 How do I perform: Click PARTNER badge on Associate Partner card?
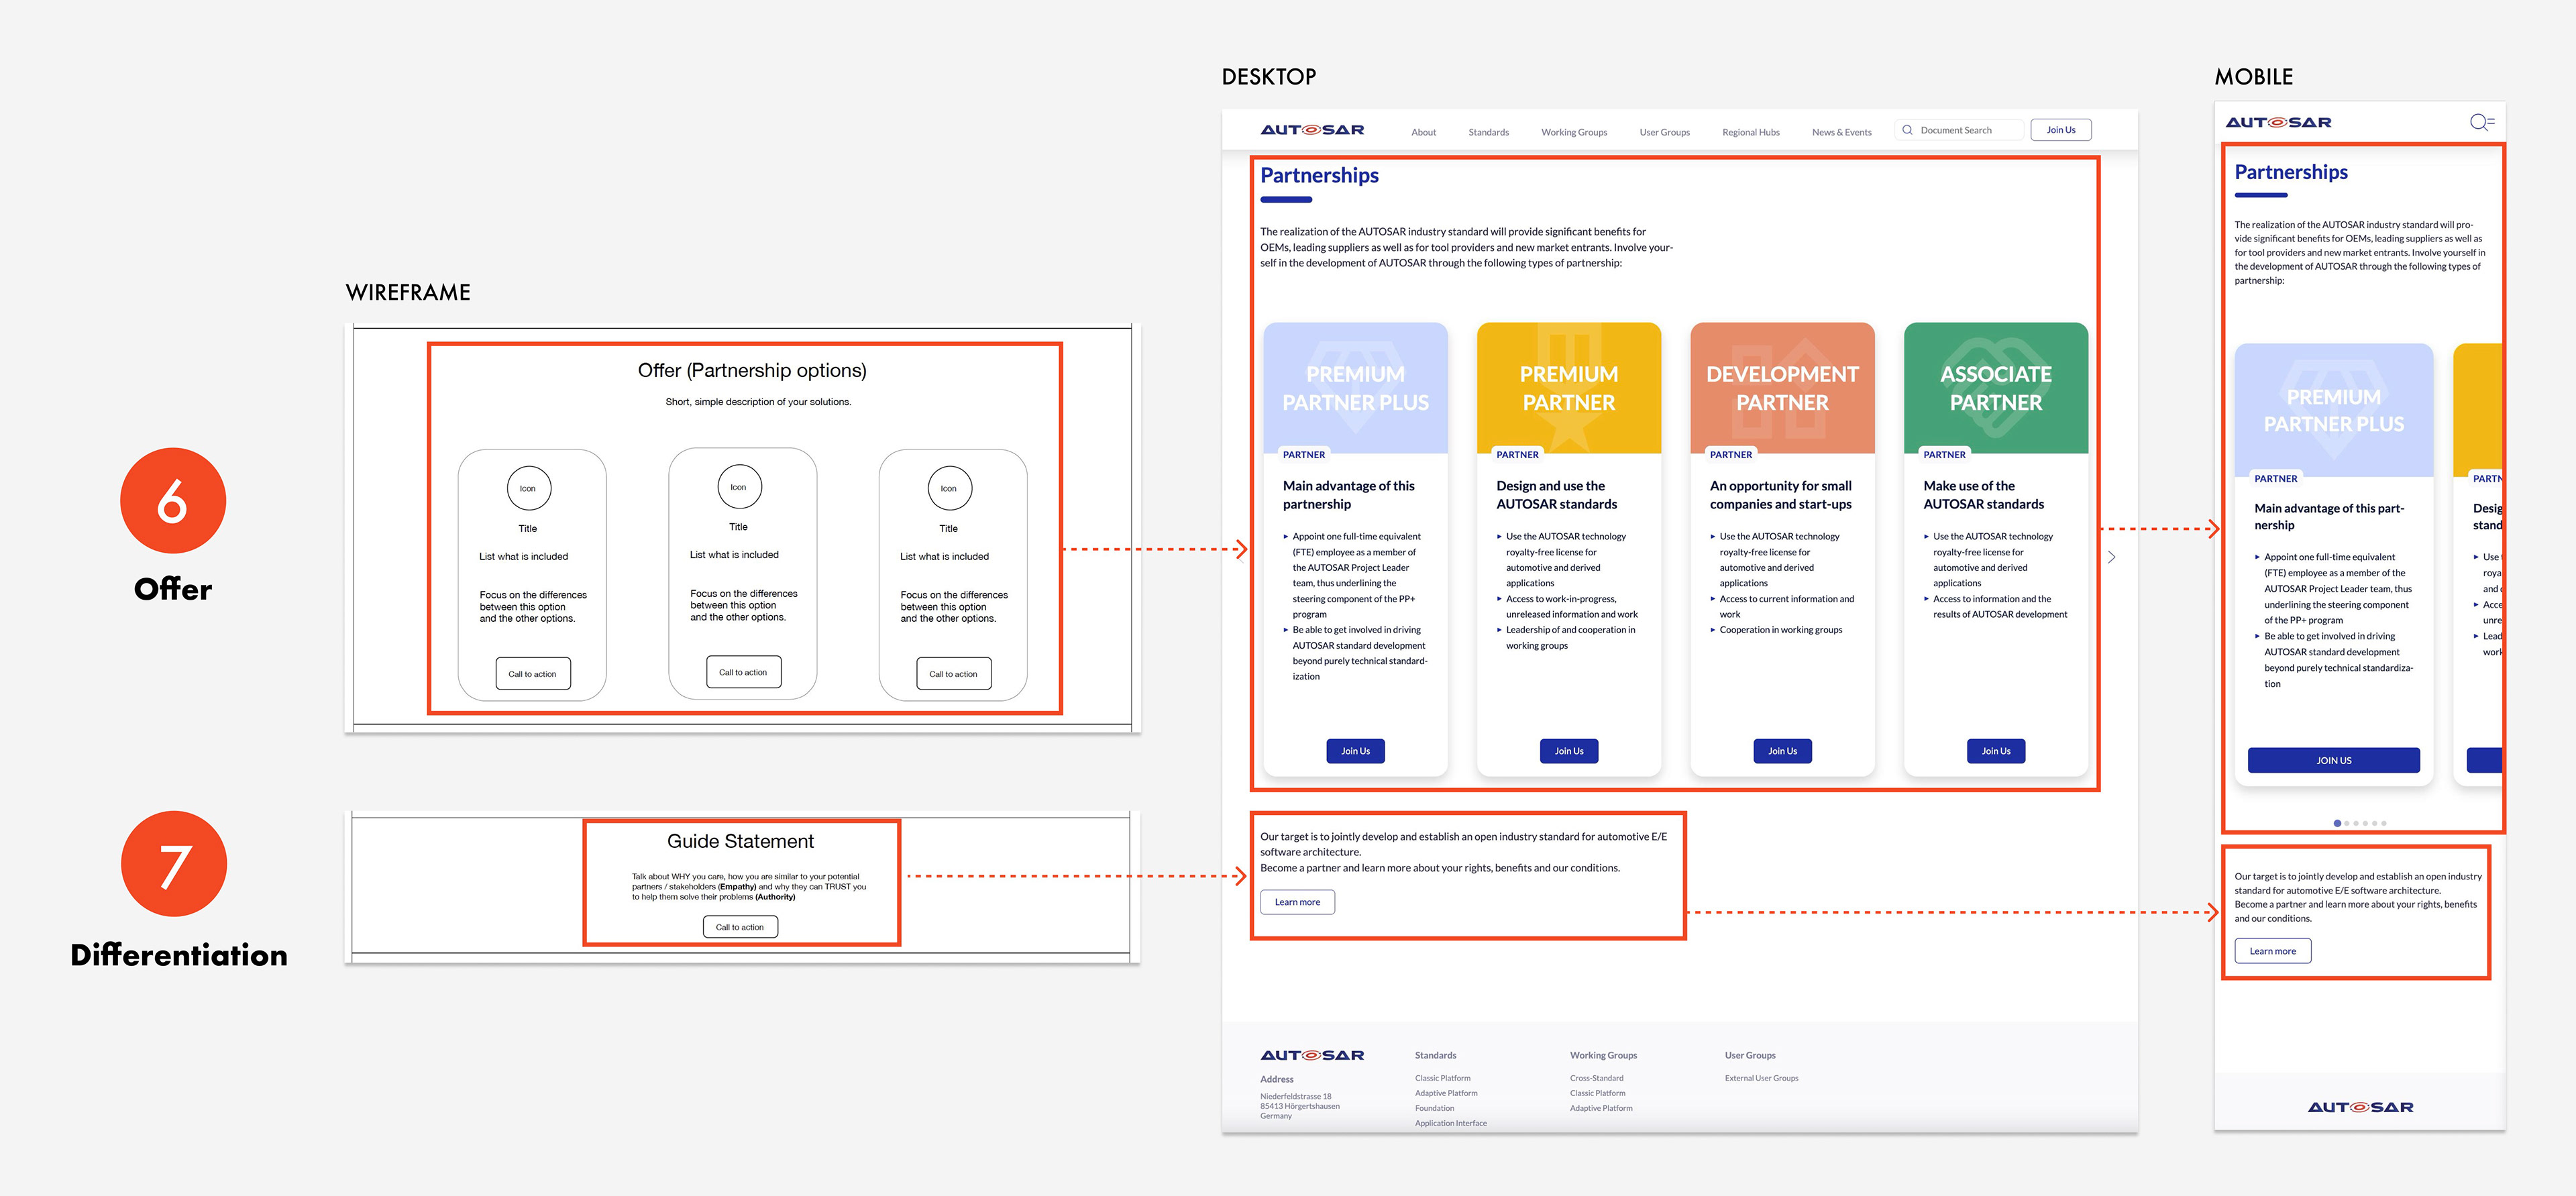click(x=1944, y=455)
